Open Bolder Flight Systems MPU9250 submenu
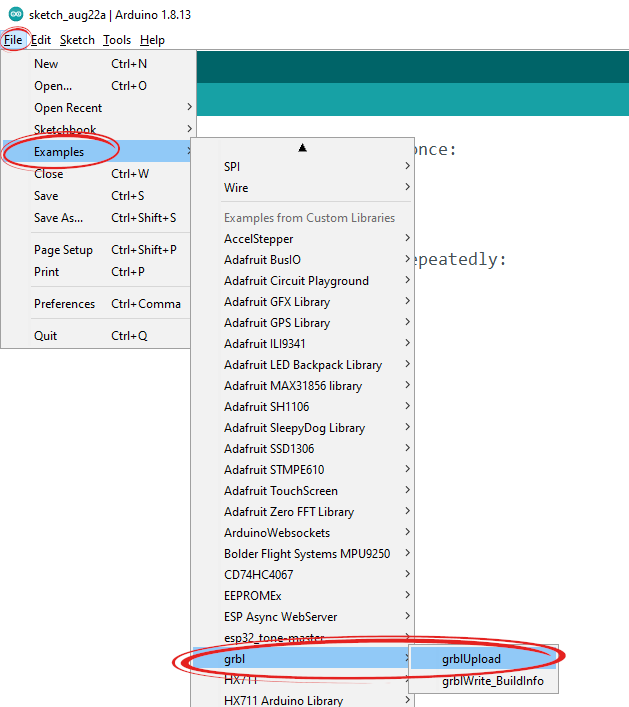 [x=303, y=554]
